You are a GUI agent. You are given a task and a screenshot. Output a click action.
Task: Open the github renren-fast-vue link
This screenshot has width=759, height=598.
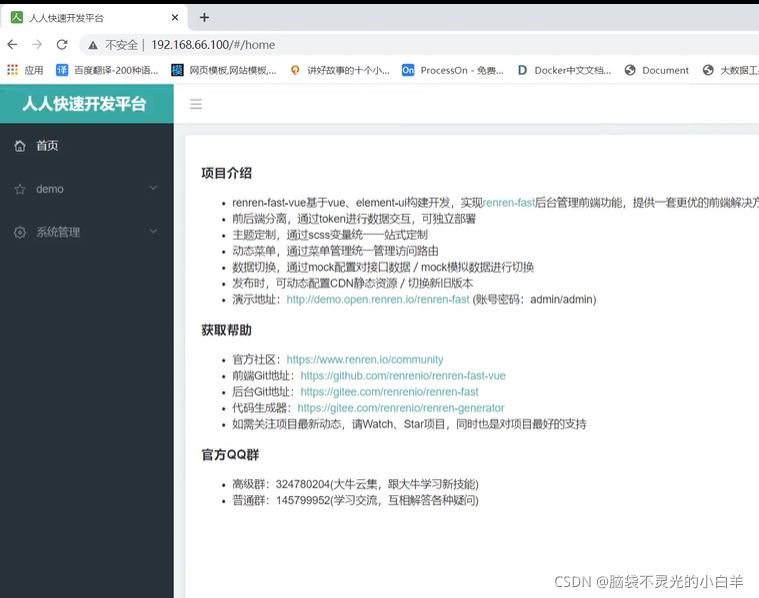click(x=403, y=376)
